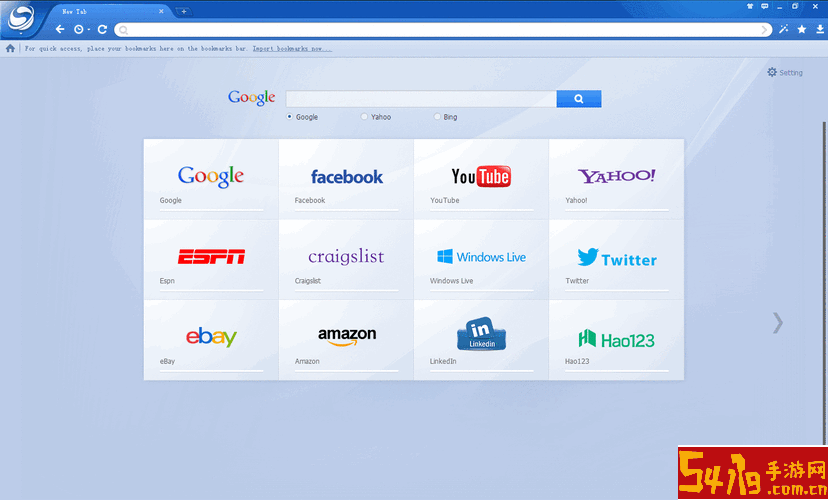Click Import bookmarks now link
The image size is (828, 500).
point(292,49)
